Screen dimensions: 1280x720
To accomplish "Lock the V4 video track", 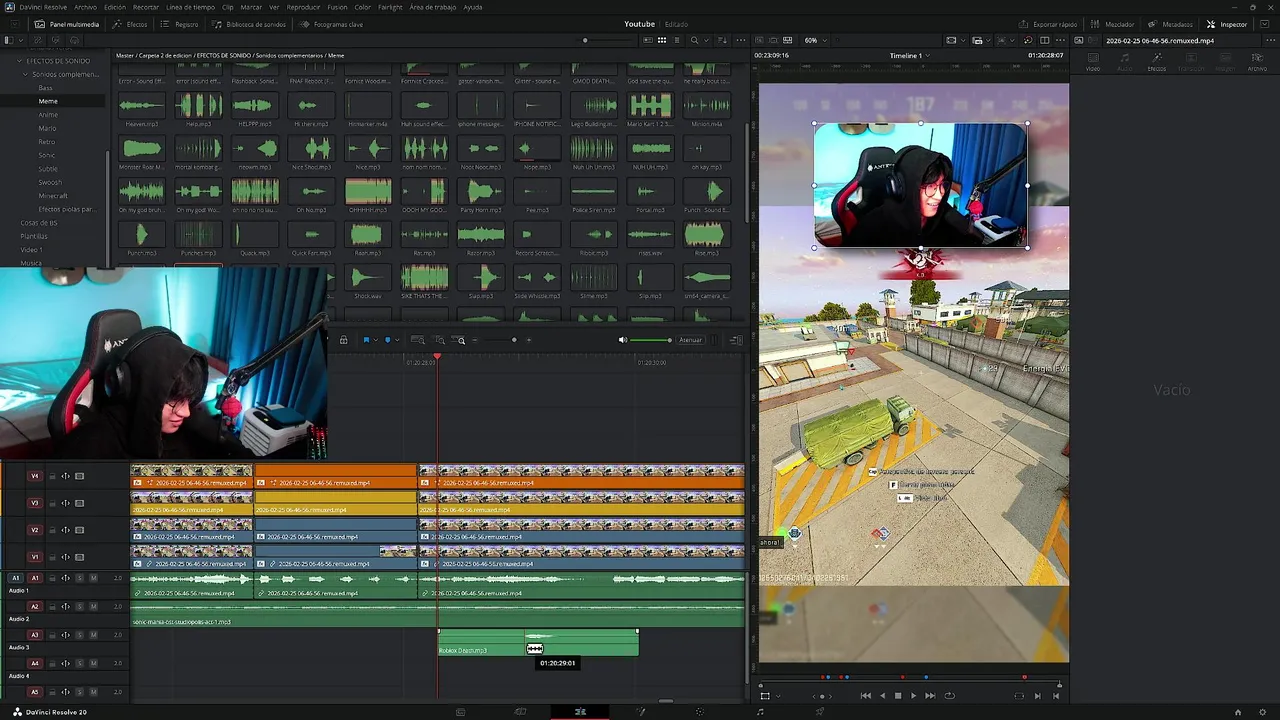I will pyautogui.click(x=52, y=476).
